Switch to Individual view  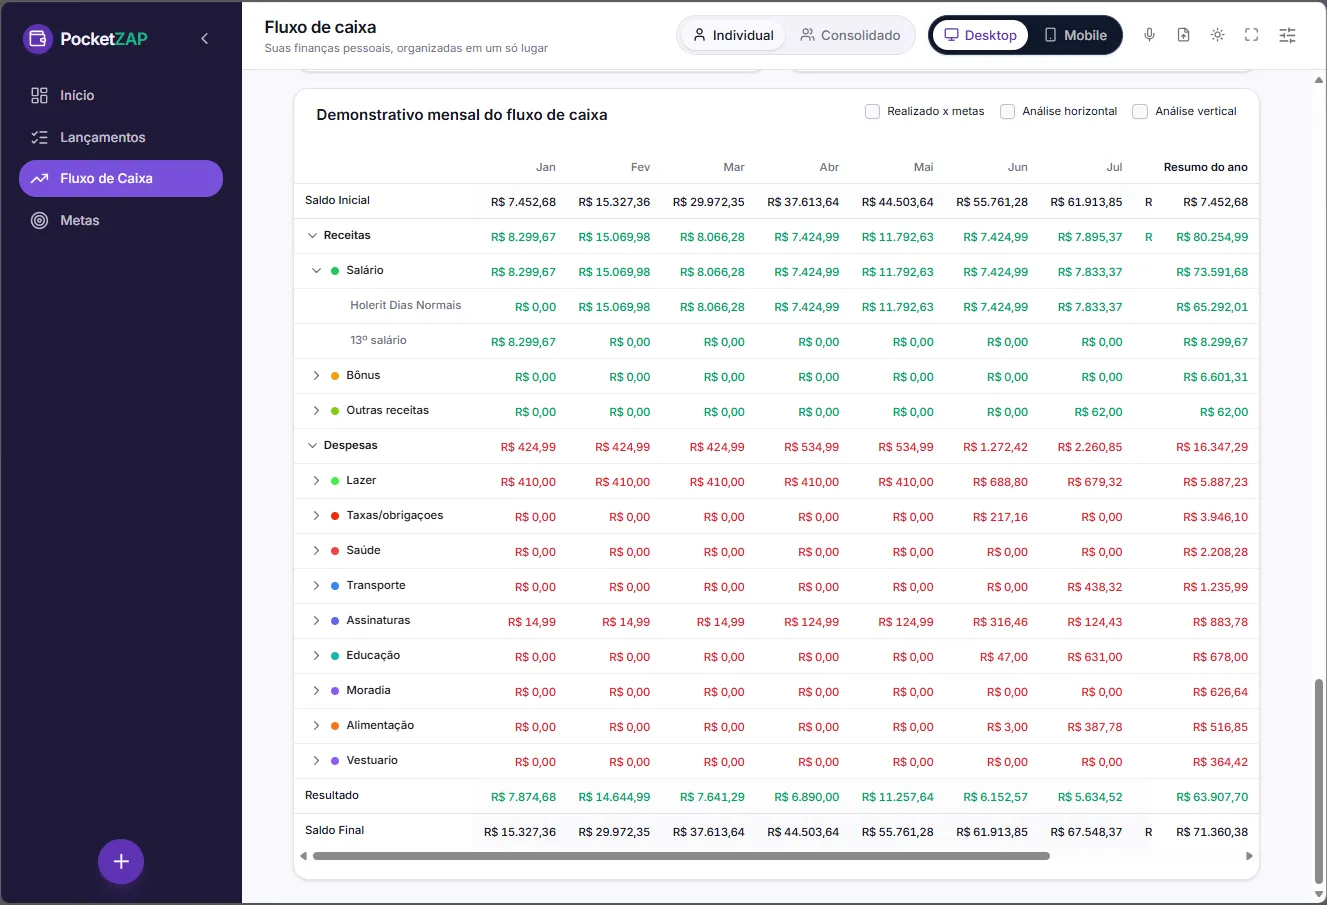734,35
